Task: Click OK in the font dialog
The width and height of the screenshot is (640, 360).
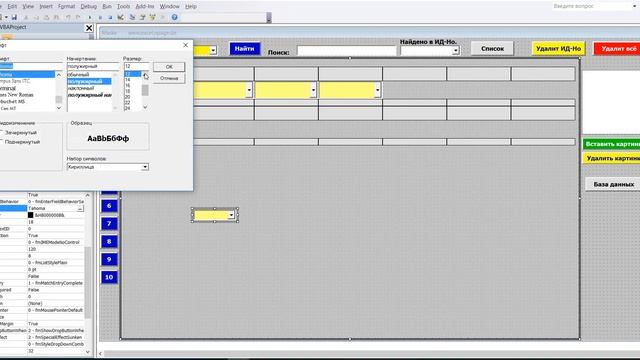Action: [169, 67]
